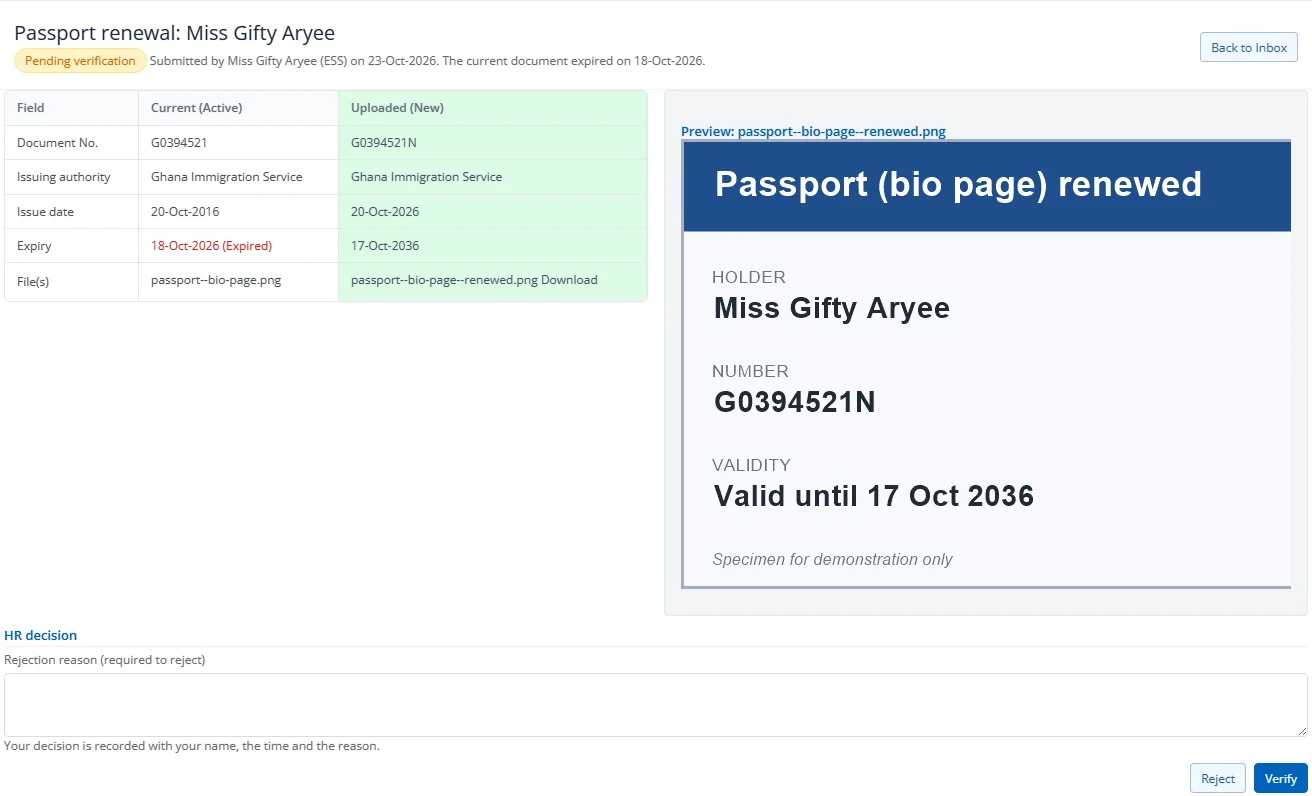
Task: Click the 'HR decision' section heading
Action: tap(41, 635)
